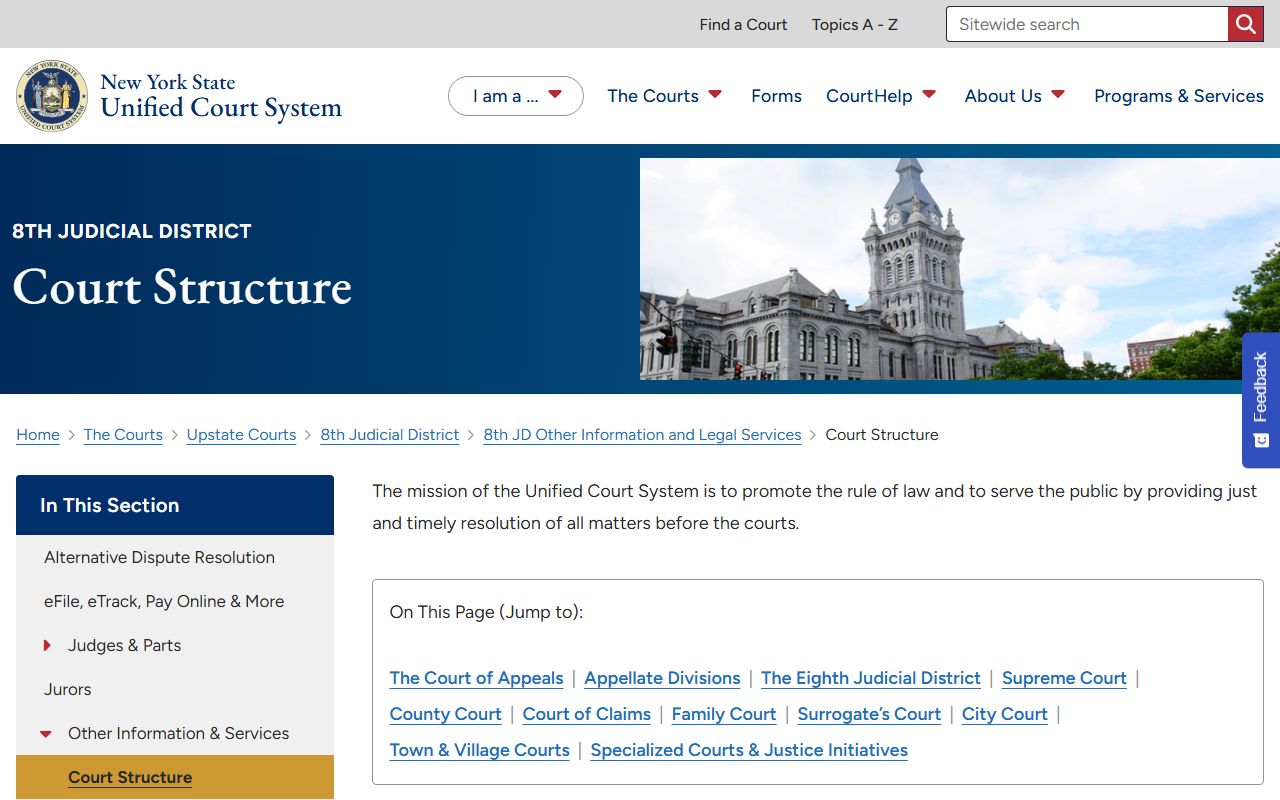Click the courthouse banner photo
The width and height of the screenshot is (1280, 800).
click(x=960, y=269)
